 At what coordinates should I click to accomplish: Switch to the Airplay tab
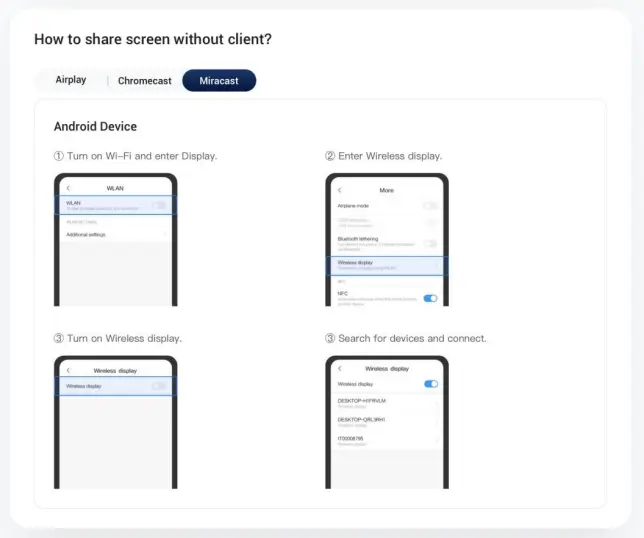[71, 80]
